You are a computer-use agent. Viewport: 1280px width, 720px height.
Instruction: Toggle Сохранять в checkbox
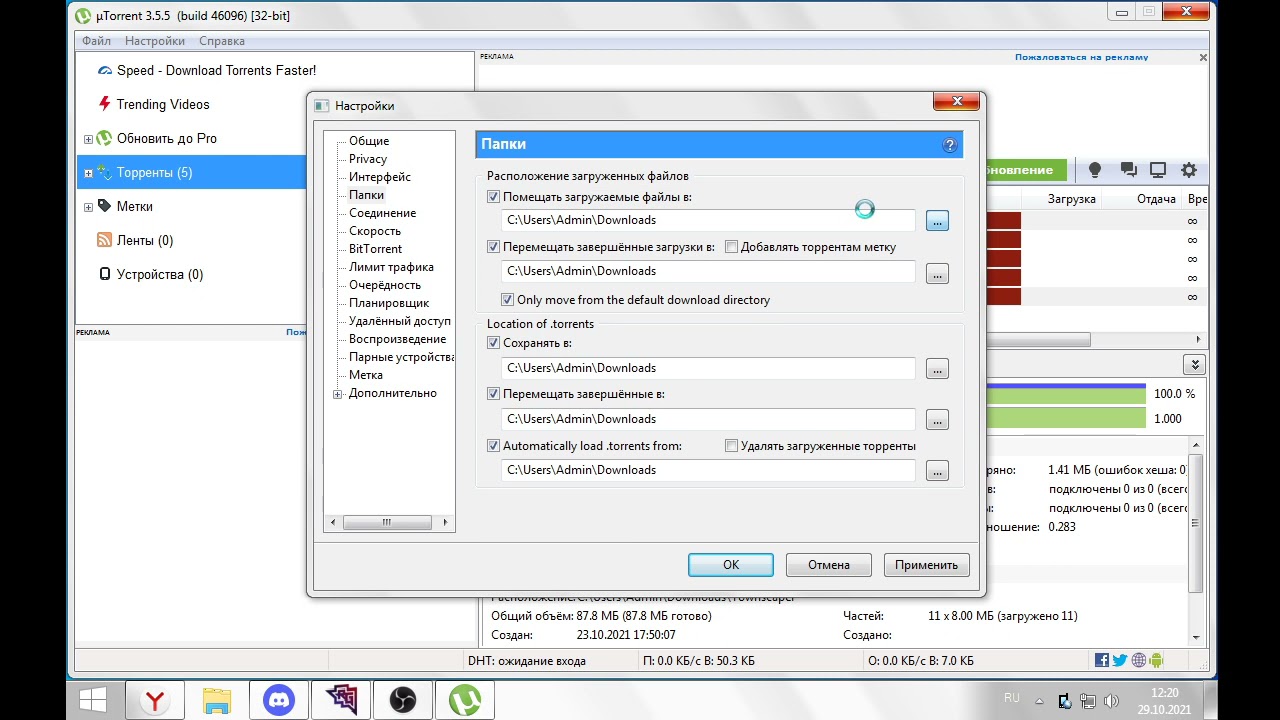(x=493, y=343)
